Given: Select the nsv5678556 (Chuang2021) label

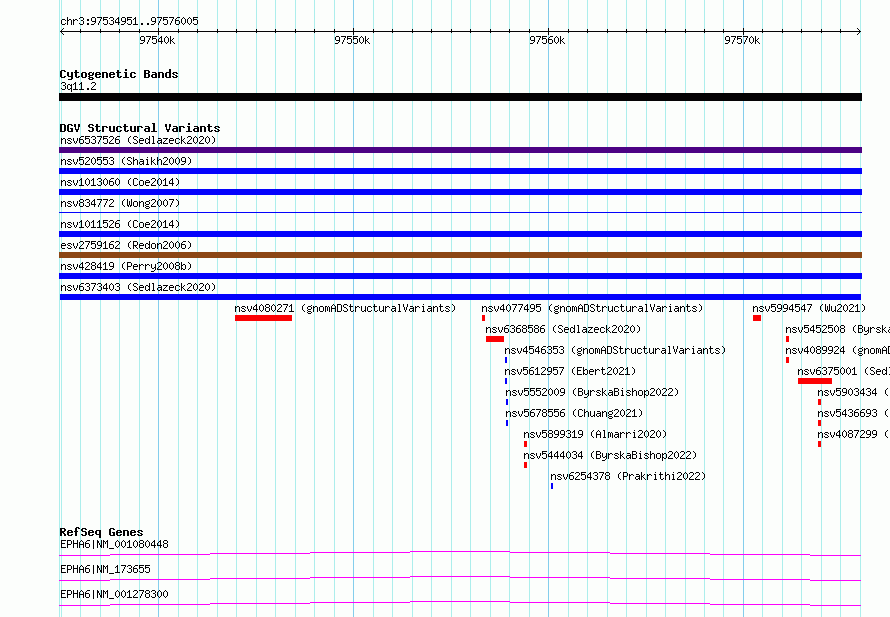Looking at the screenshot, I should (574, 413).
